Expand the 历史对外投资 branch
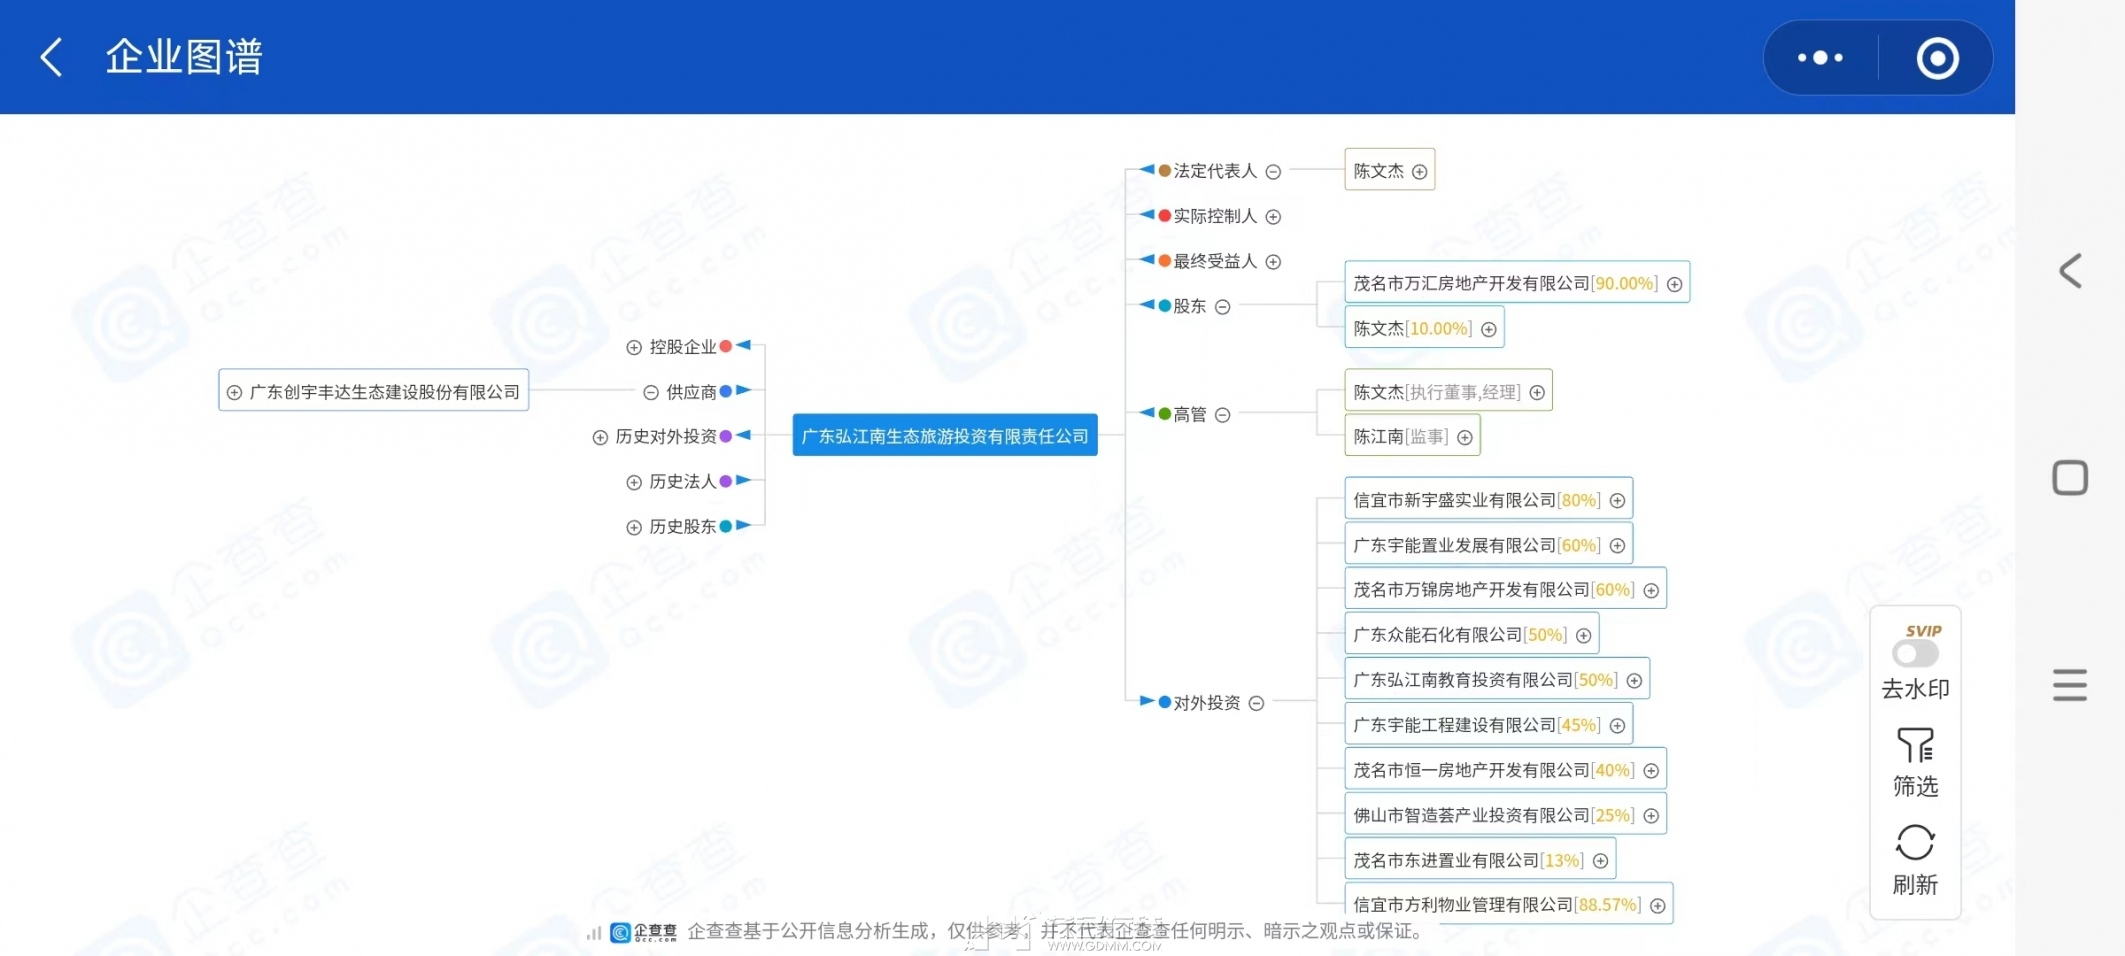Image resolution: width=2125 pixels, height=956 pixels. 600,437
